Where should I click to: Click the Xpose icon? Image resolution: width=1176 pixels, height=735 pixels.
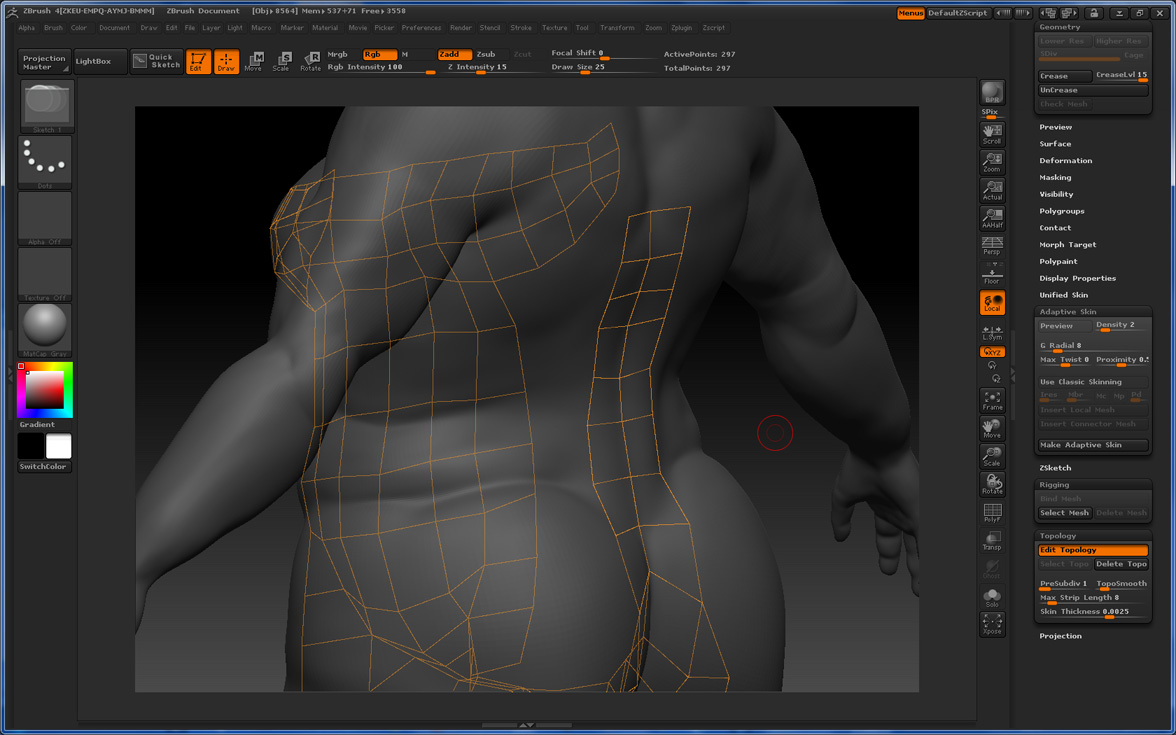click(x=992, y=625)
